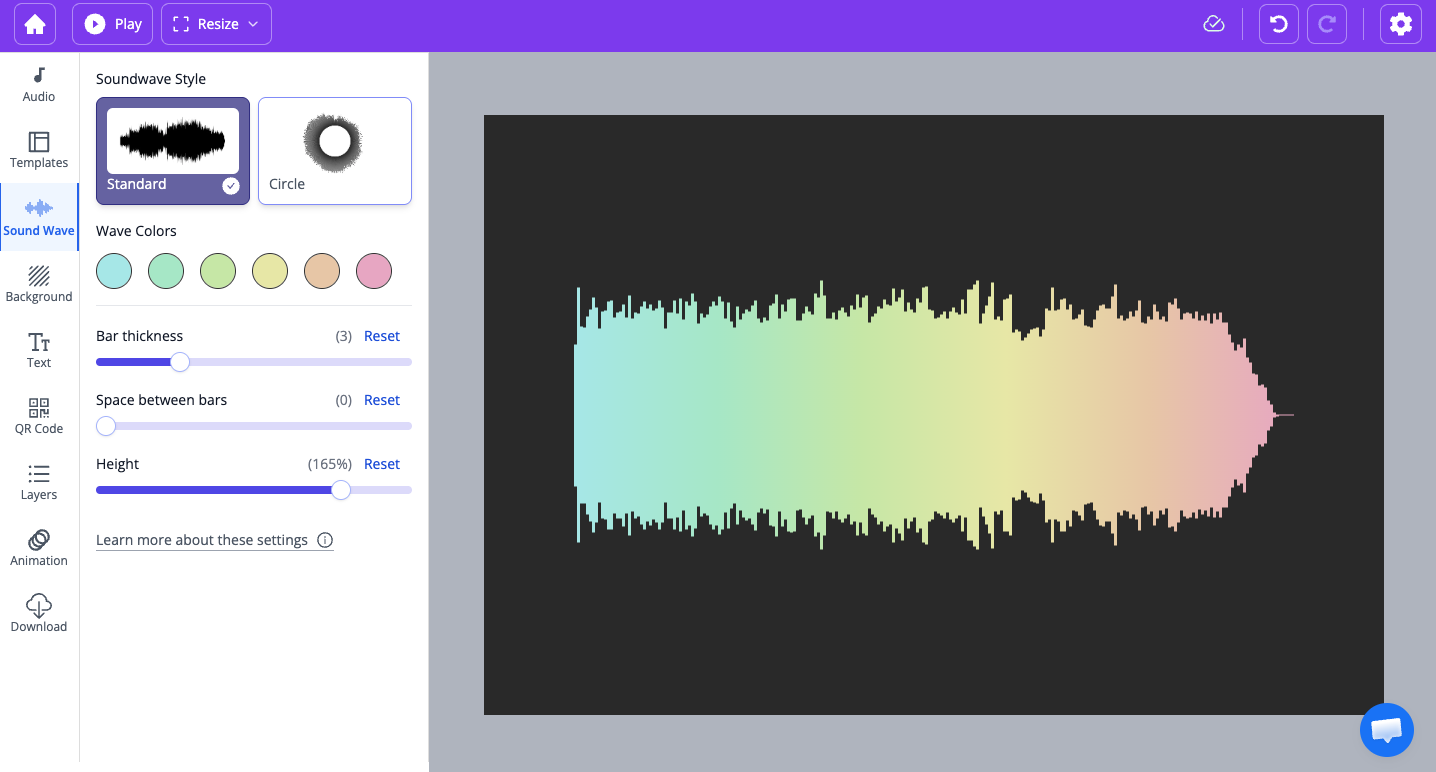The height and width of the screenshot is (772, 1436).
Task: Open the chat support bubble
Action: coord(1387,730)
